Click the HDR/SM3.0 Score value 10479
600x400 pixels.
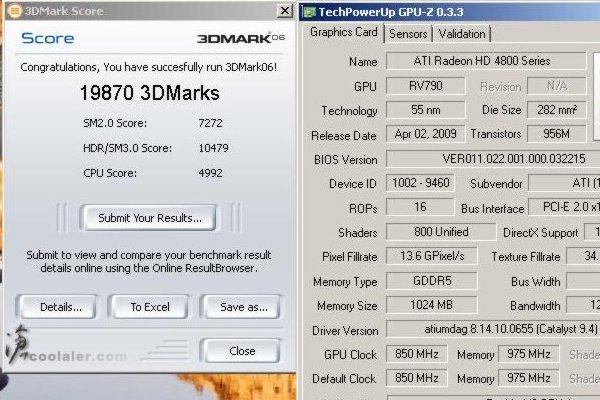[x=213, y=148]
